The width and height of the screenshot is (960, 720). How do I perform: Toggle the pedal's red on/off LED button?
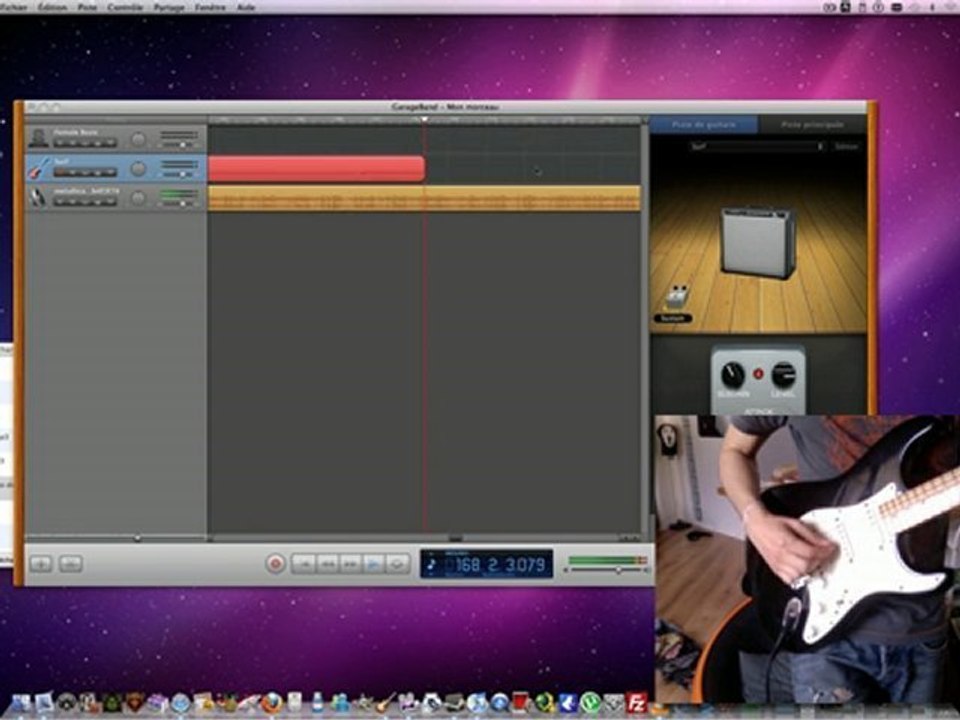click(x=758, y=373)
